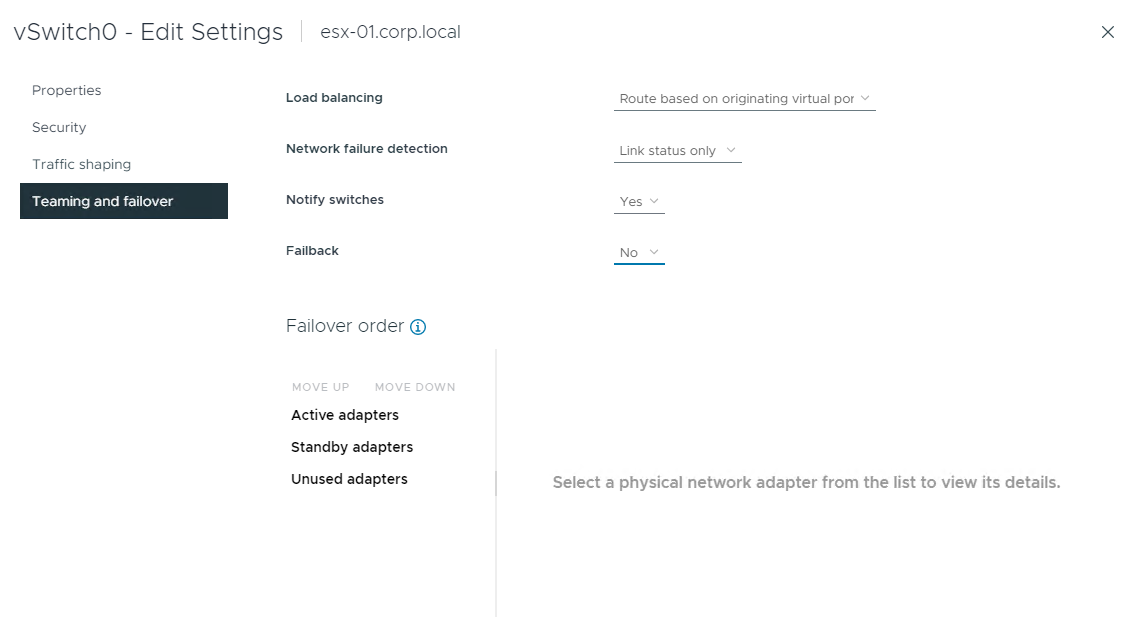Close the vSwitch0 Edit Settings dialog
Image resolution: width=1131 pixels, height=618 pixels.
pyautogui.click(x=1107, y=32)
